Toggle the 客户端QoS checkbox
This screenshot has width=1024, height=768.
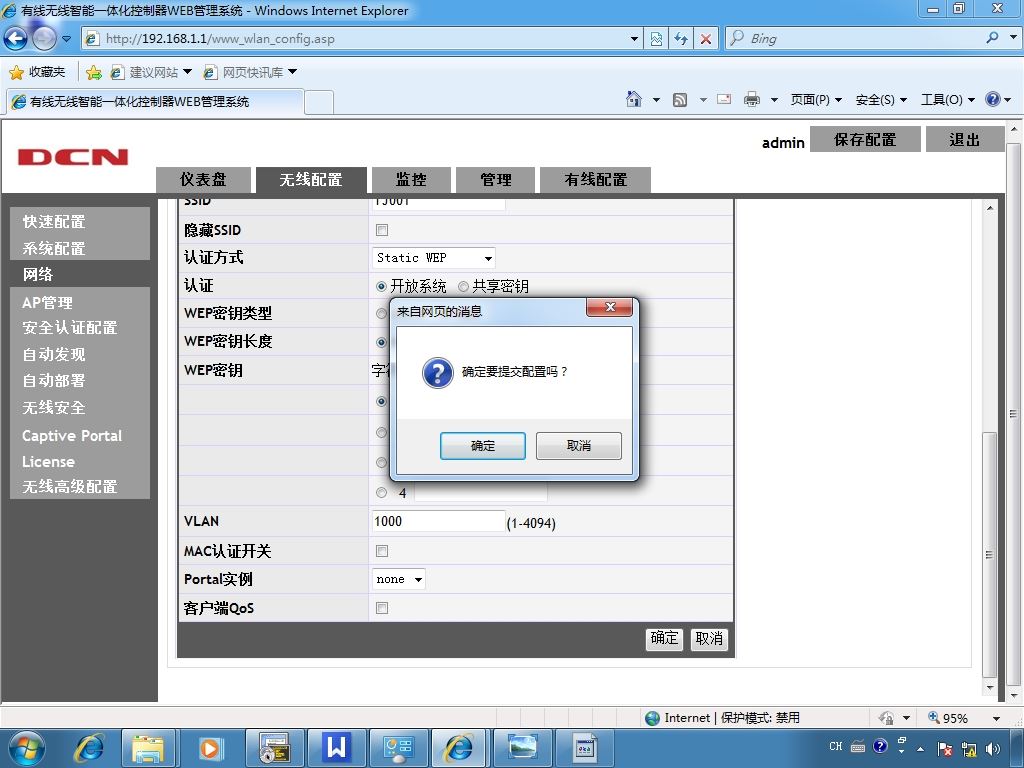coord(382,608)
